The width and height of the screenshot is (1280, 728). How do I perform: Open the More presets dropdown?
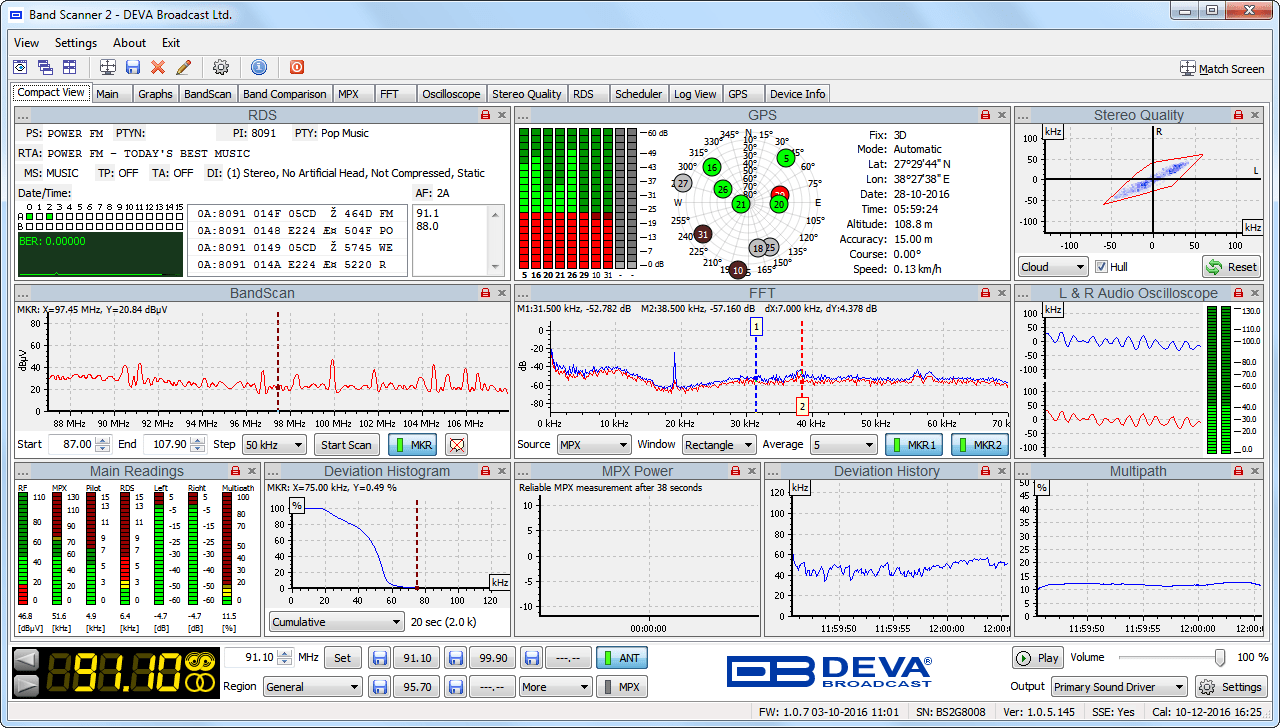click(555, 687)
